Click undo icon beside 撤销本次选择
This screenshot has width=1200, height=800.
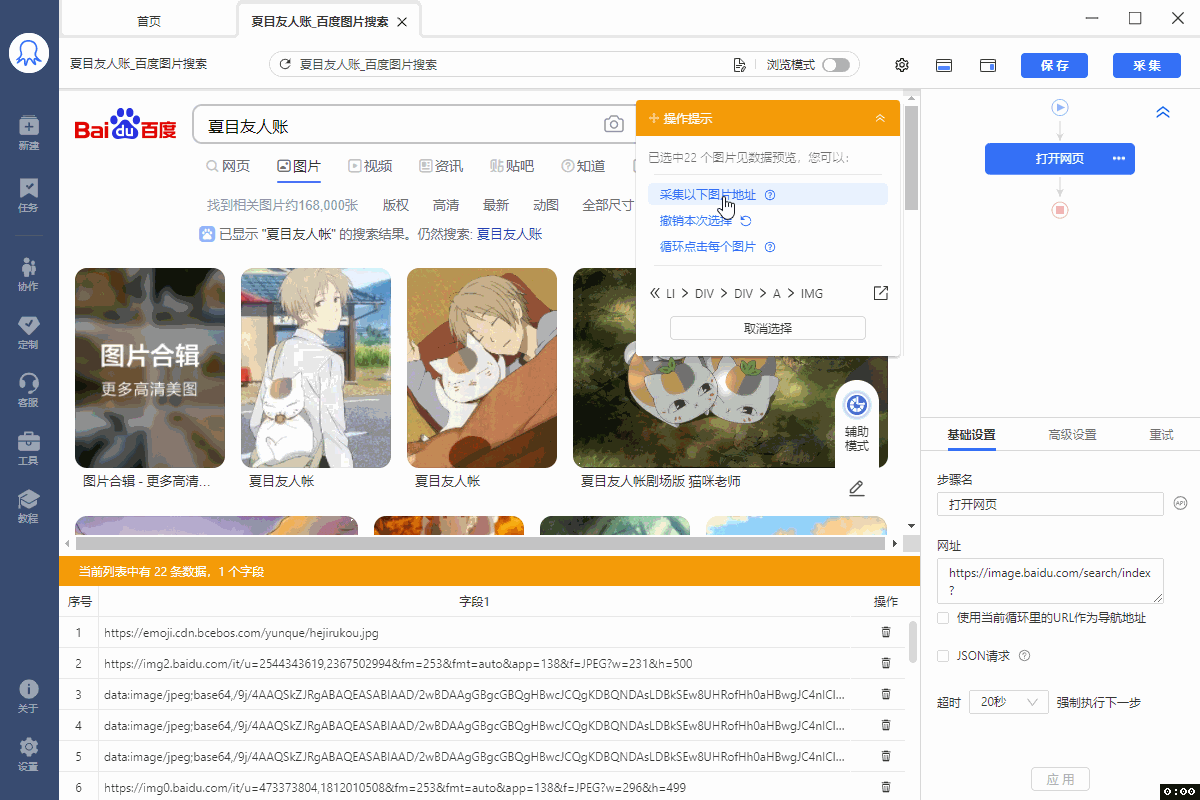[x=745, y=221]
